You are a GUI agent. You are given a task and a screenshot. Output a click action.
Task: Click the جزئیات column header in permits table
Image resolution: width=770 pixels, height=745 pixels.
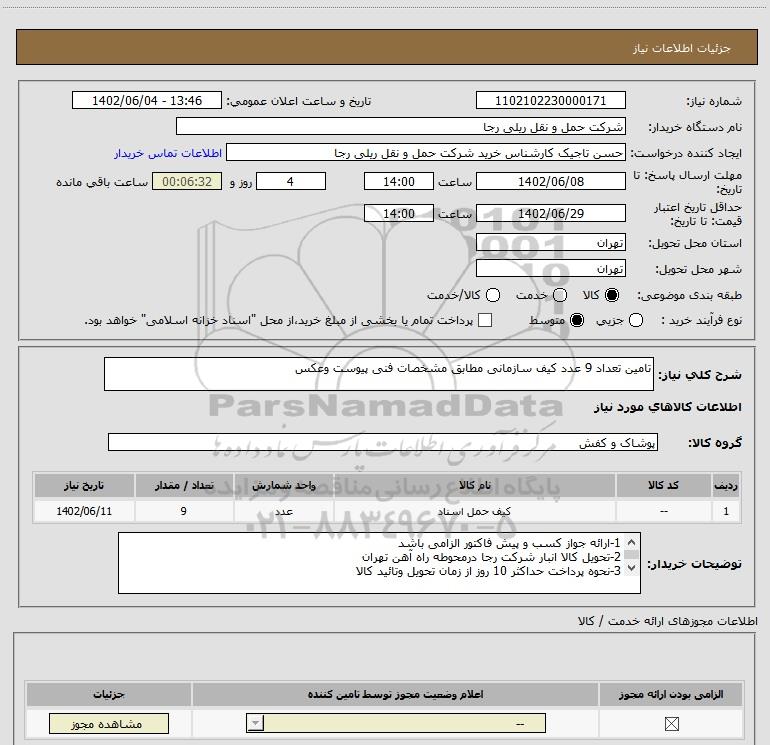tap(109, 694)
